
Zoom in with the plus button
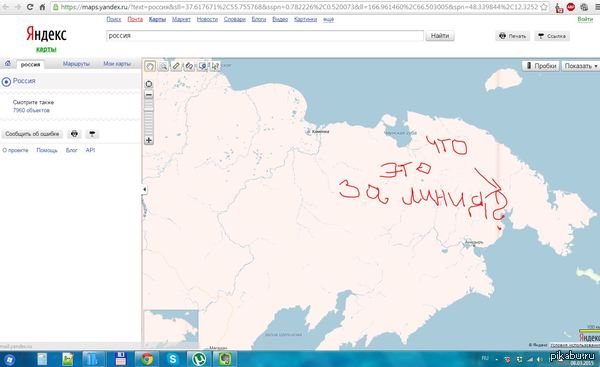tap(149, 140)
